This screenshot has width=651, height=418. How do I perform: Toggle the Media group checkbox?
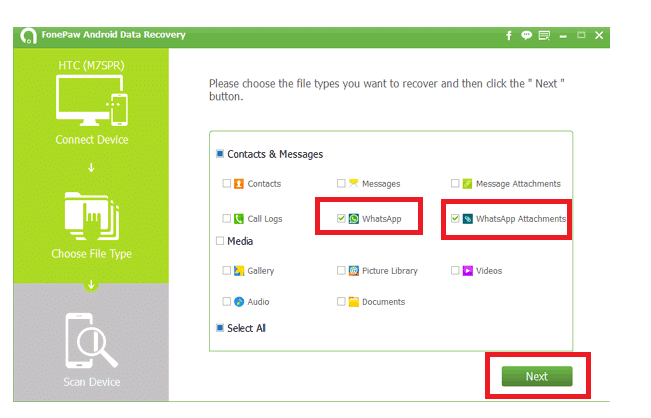(220, 241)
